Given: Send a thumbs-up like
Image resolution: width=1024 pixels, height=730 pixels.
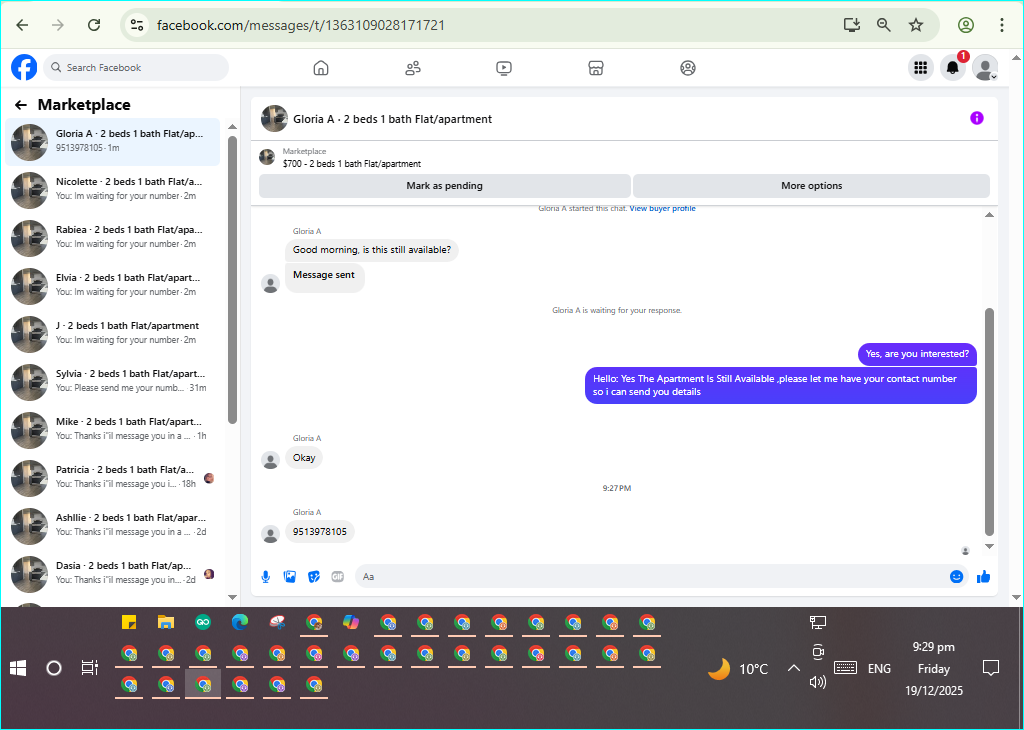Looking at the screenshot, I should (x=984, y=577).
